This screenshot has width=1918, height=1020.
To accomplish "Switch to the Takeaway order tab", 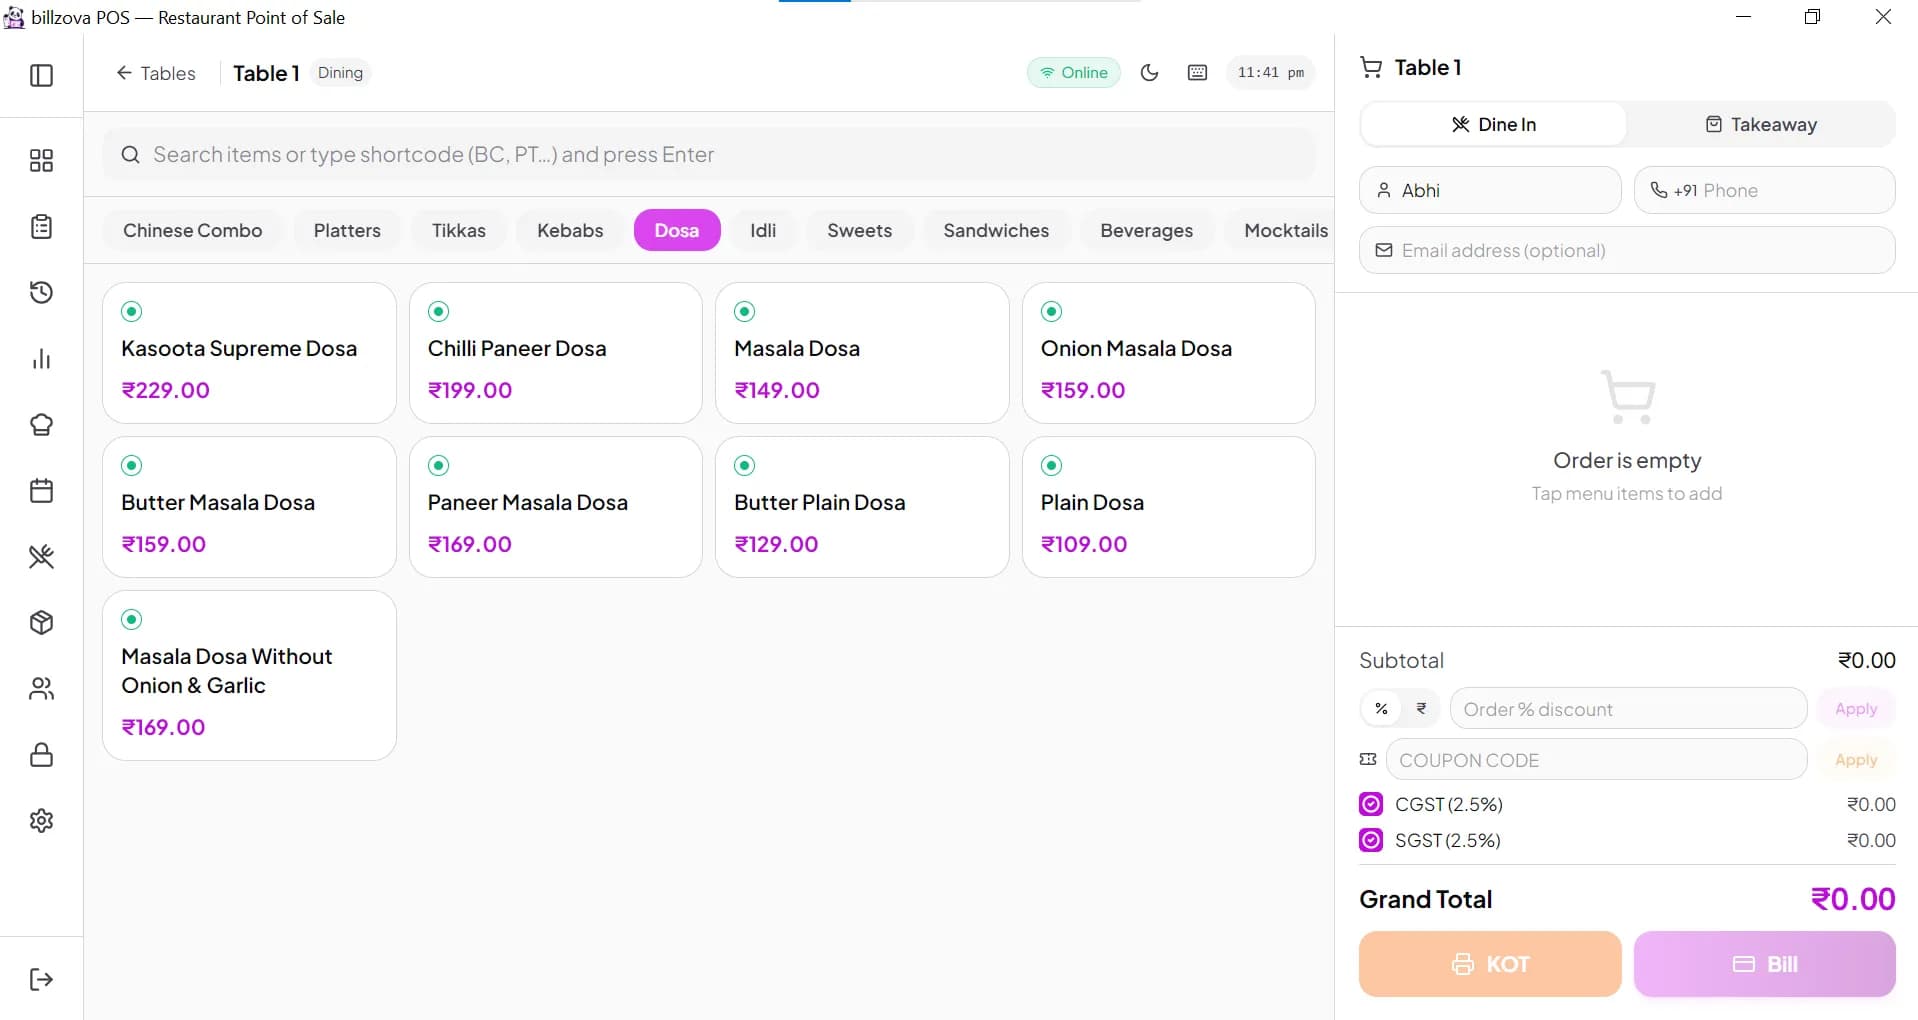I will click(1760, 124).
